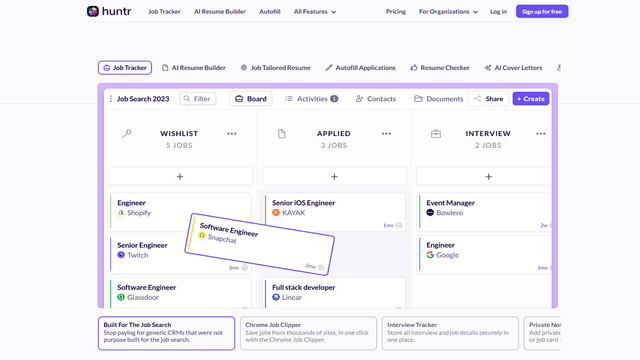Switch to the AI Resume Builder feature tab
This screenshot has width=640, height=360.
click(194, 68)
